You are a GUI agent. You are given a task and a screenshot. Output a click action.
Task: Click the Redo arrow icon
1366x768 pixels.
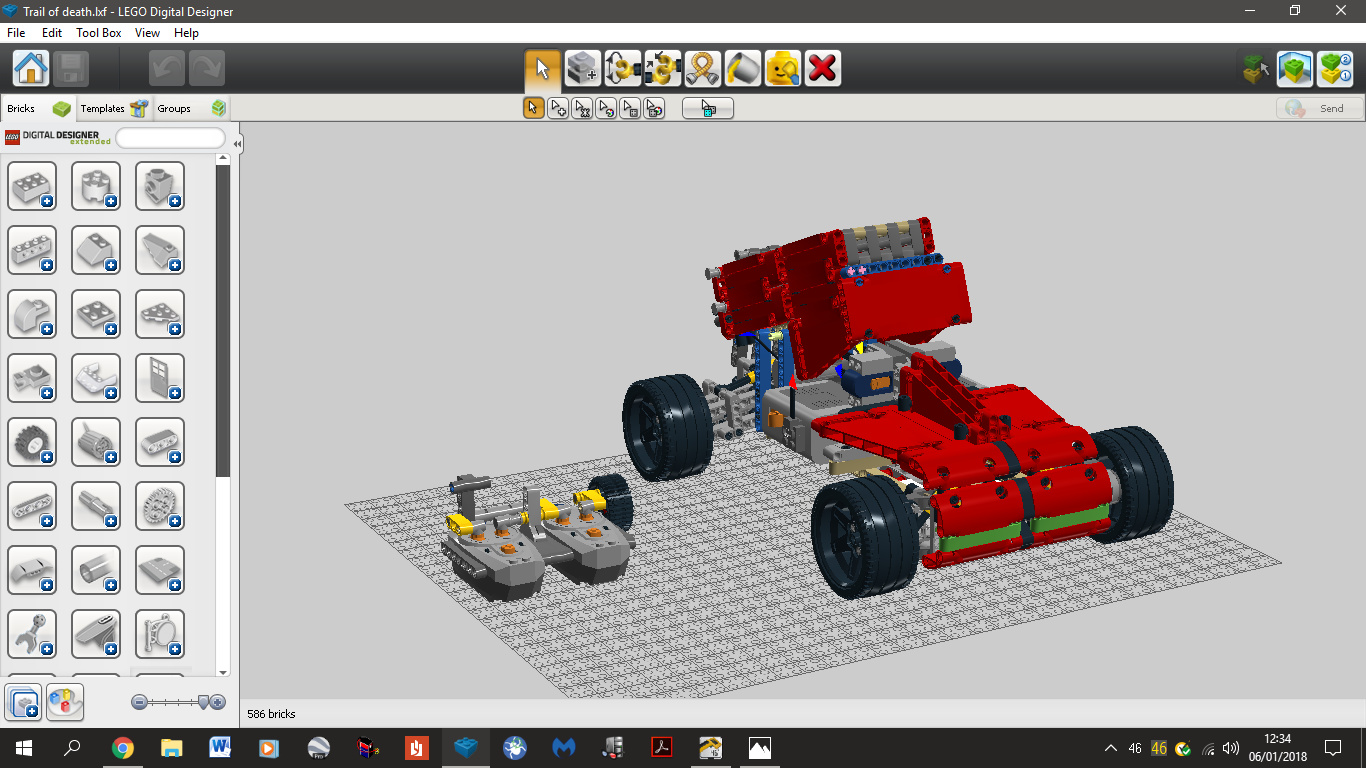207,68
